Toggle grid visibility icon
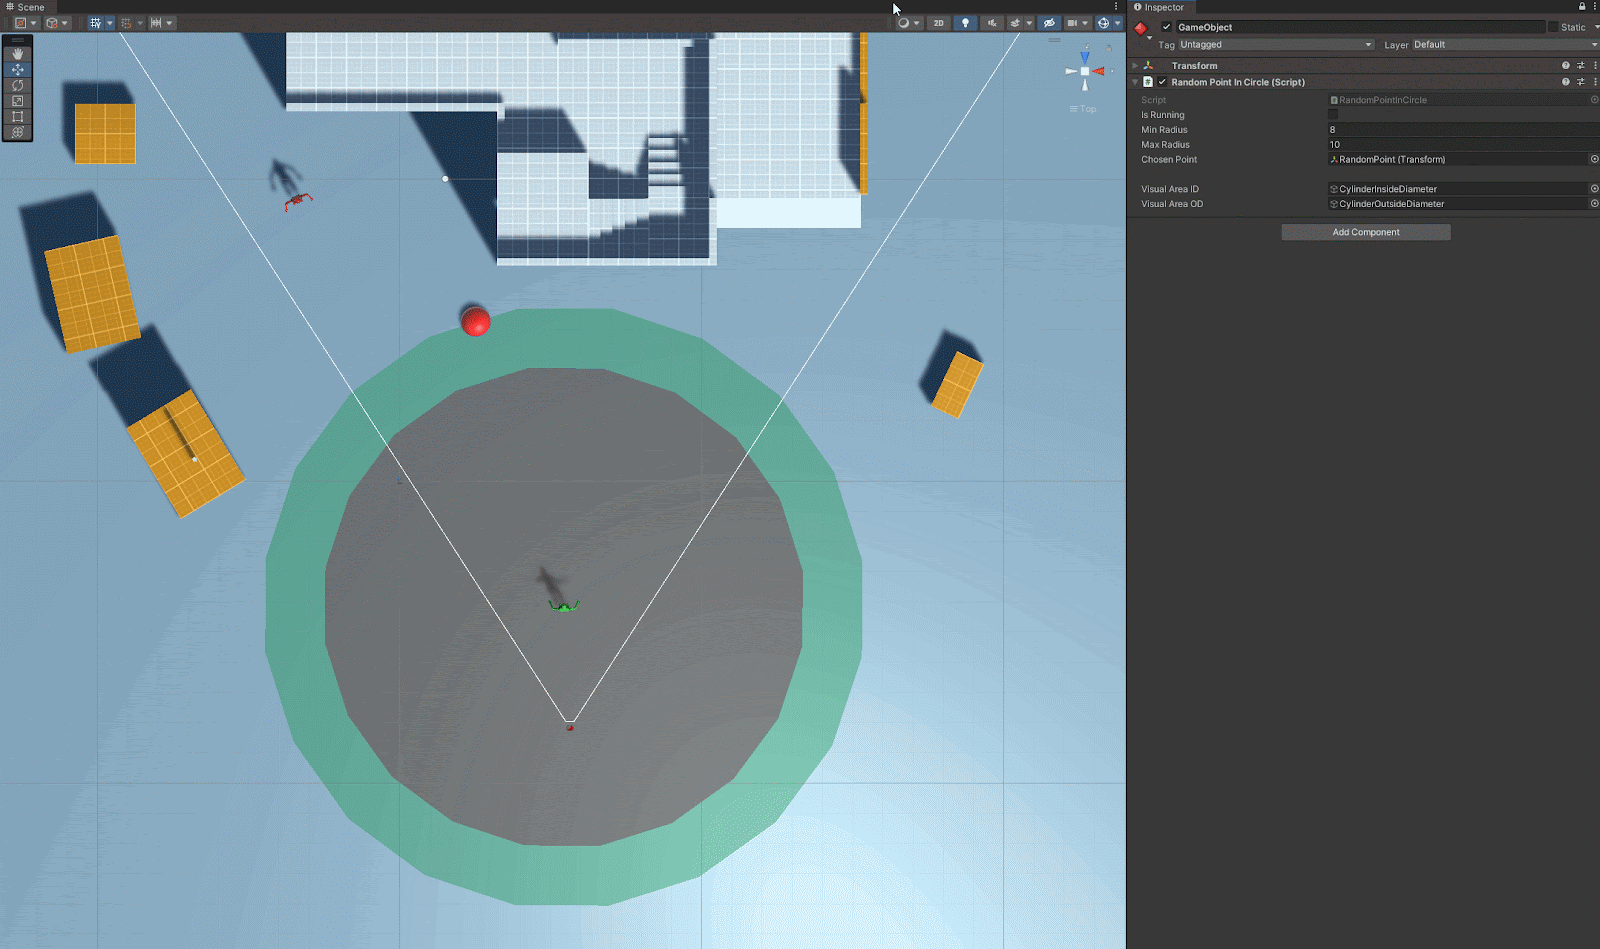 pos(95,23)
